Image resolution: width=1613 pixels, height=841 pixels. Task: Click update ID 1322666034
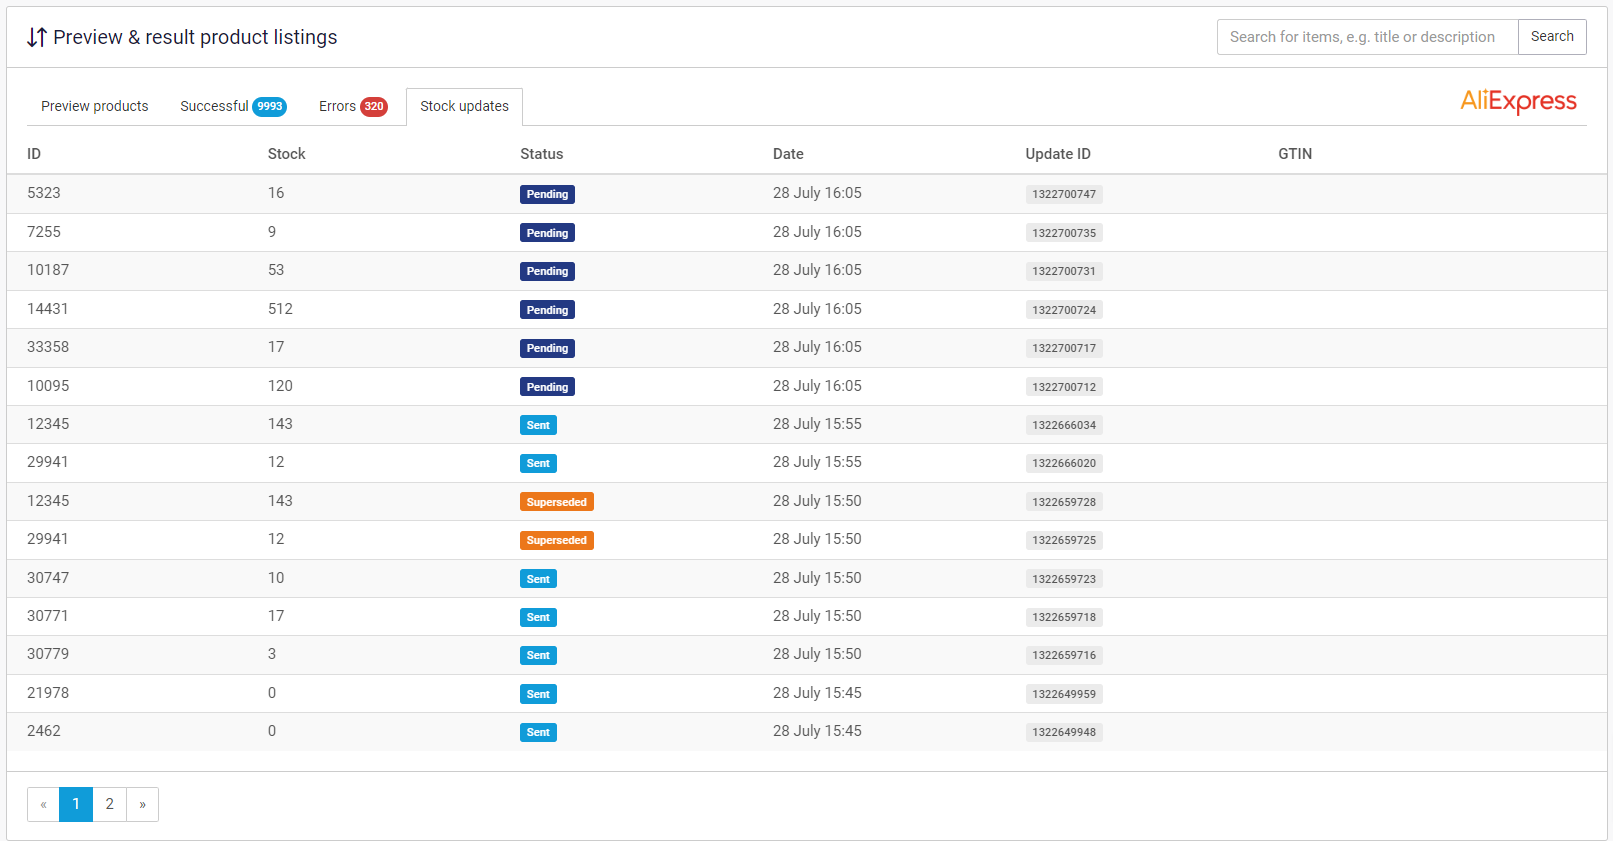tap(1064, 425)
